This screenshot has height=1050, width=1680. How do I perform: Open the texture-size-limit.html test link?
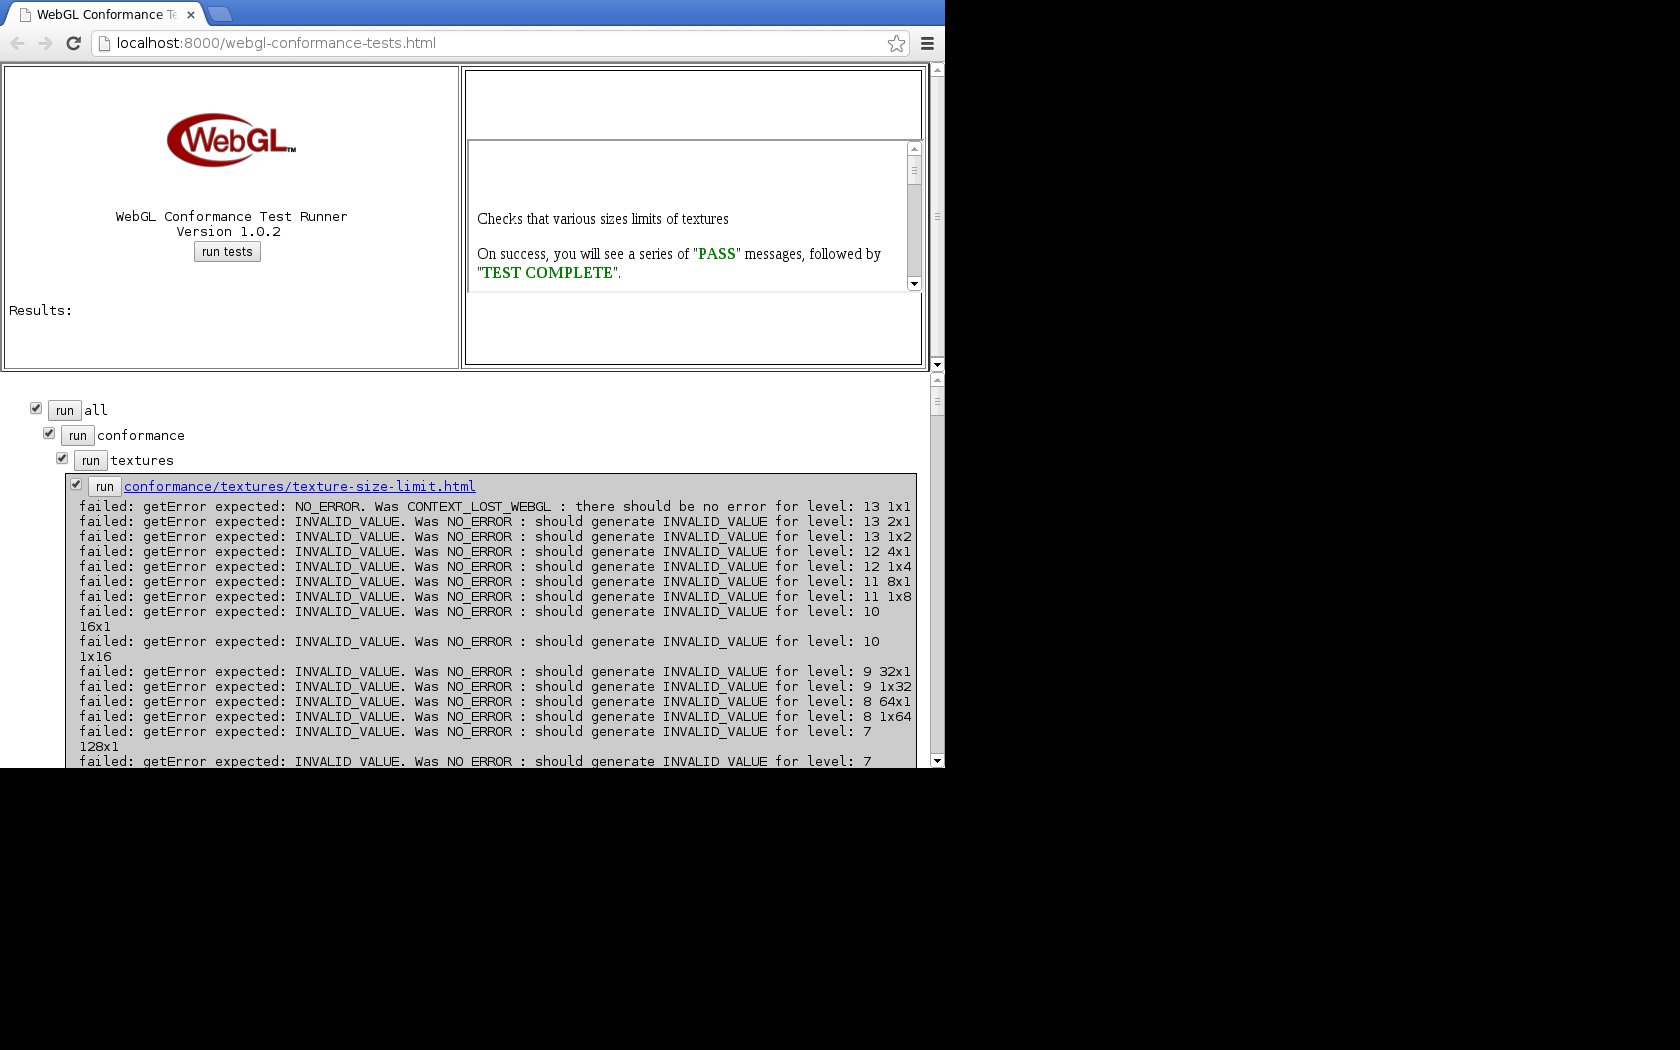pos(299,487)
